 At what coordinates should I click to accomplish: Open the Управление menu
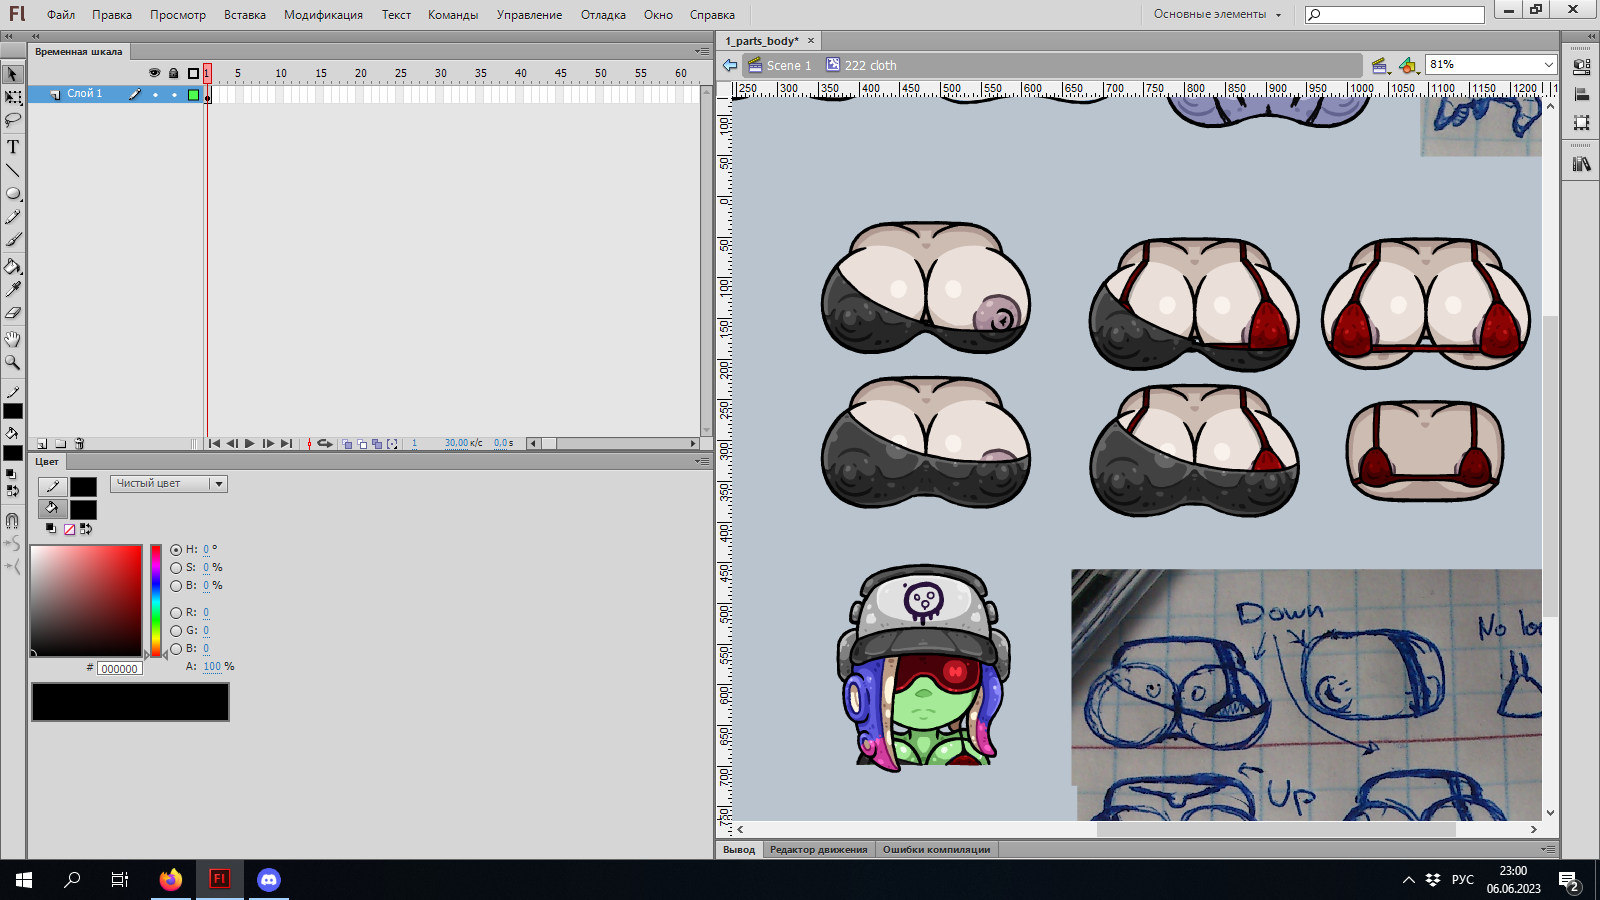click(x=529, y=15)
